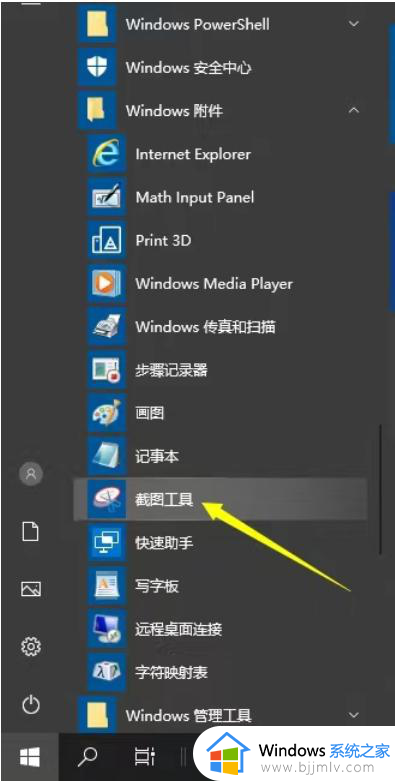Screen dimensions: 395x781
Task: Collapse the Windows 附件 folder chevron
Action: (354, 110)
